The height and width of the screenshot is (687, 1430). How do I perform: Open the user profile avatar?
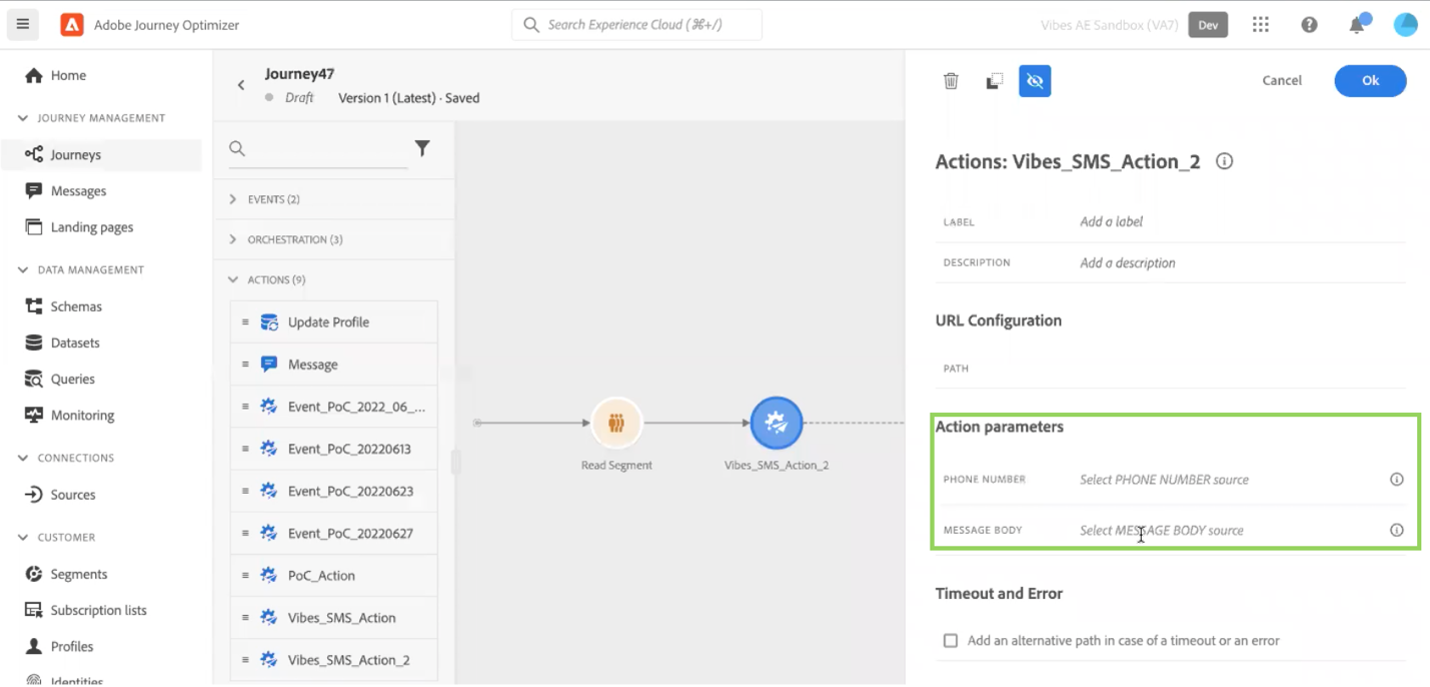click(1406, 25)
